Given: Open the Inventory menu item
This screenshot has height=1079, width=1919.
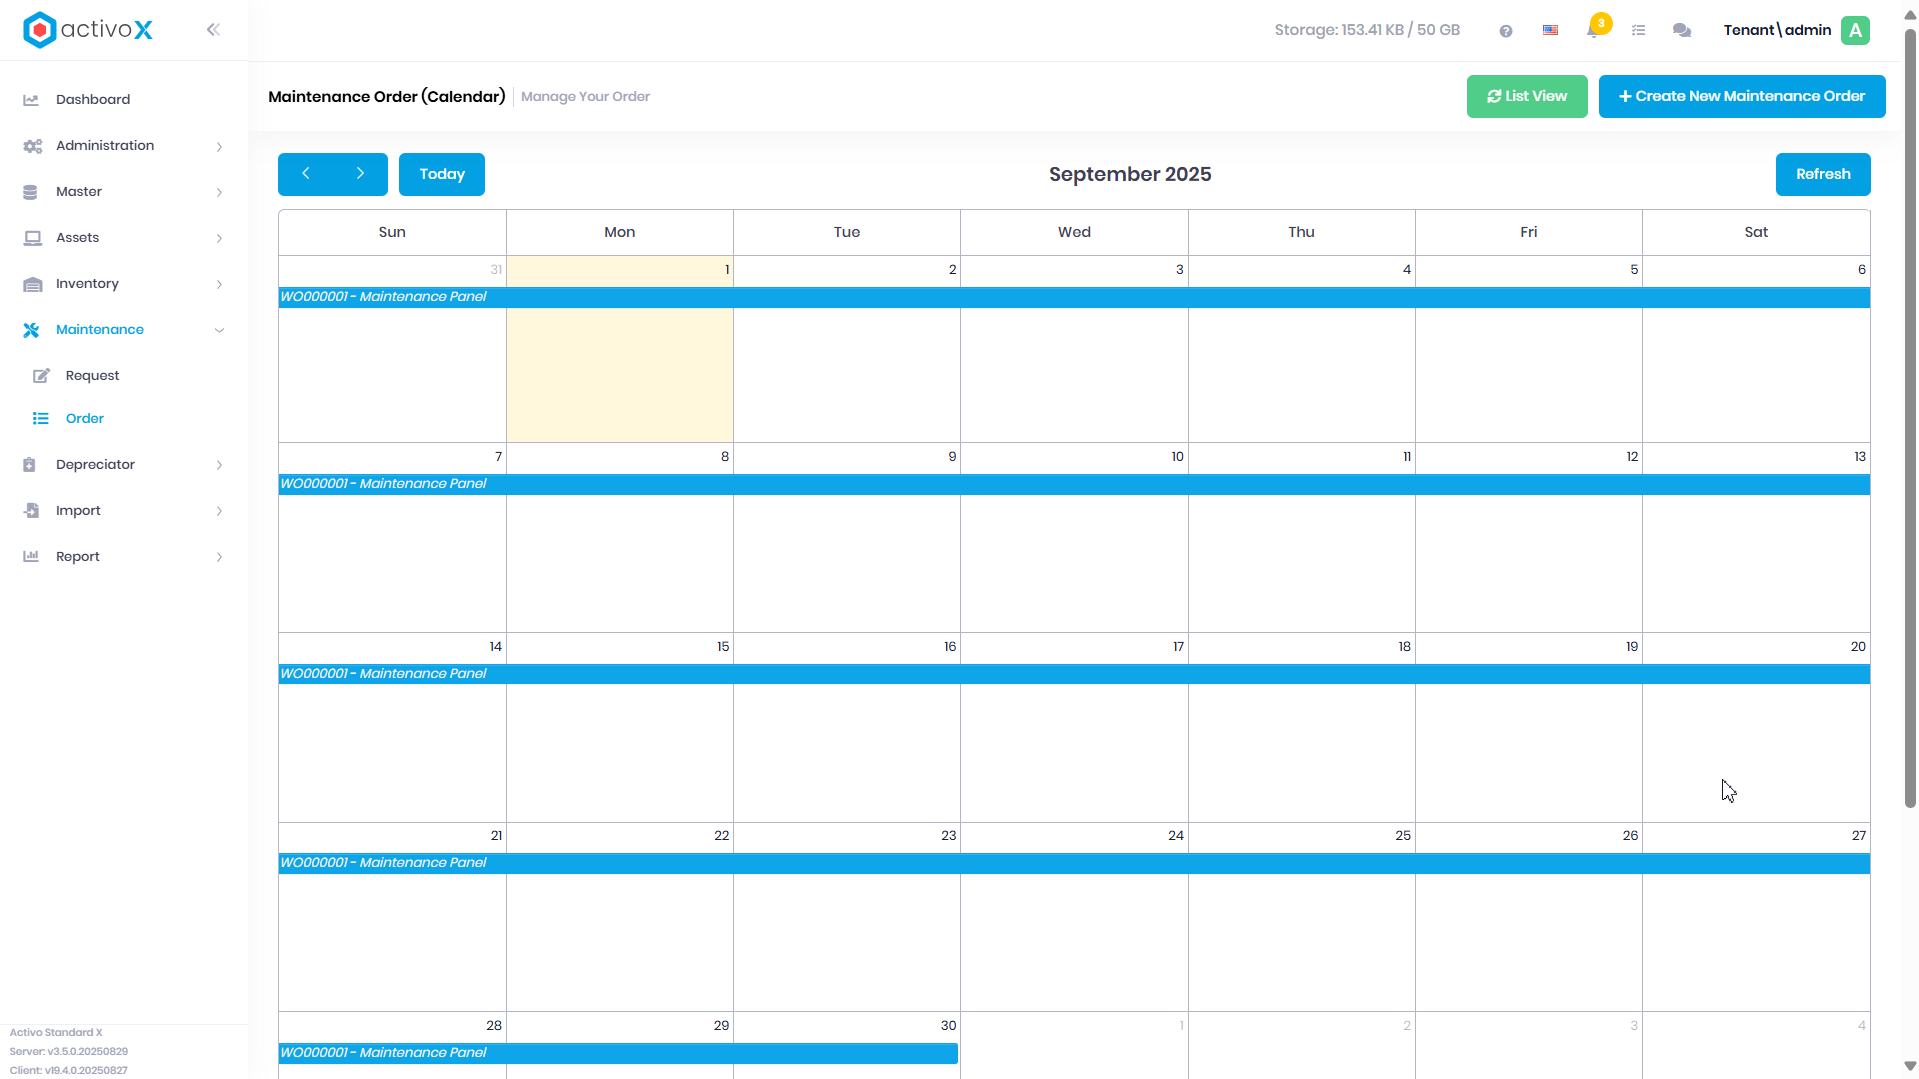Looking at the screenshot, I should click(124, 284).
